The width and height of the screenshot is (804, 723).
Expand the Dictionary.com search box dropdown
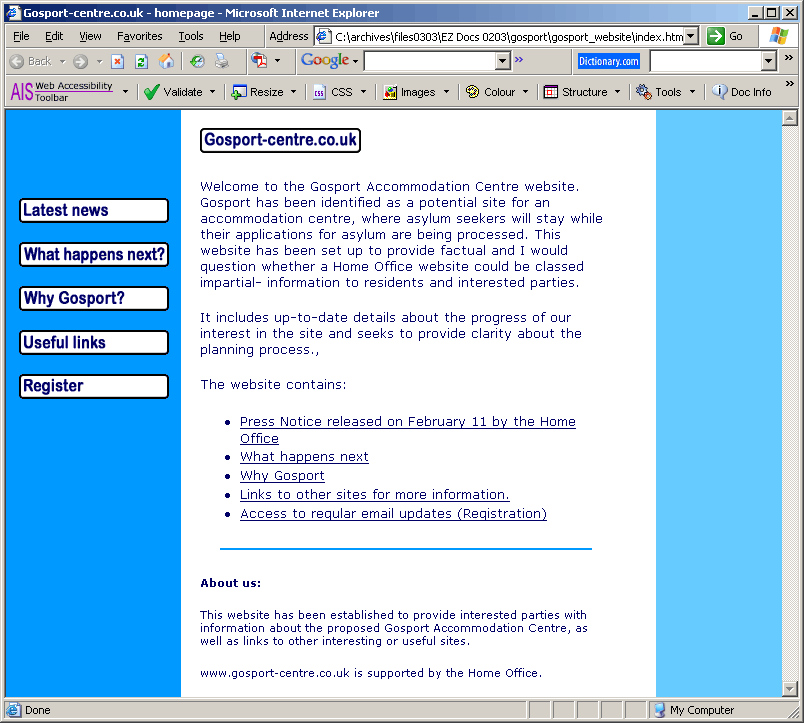[x=768, y=62]
